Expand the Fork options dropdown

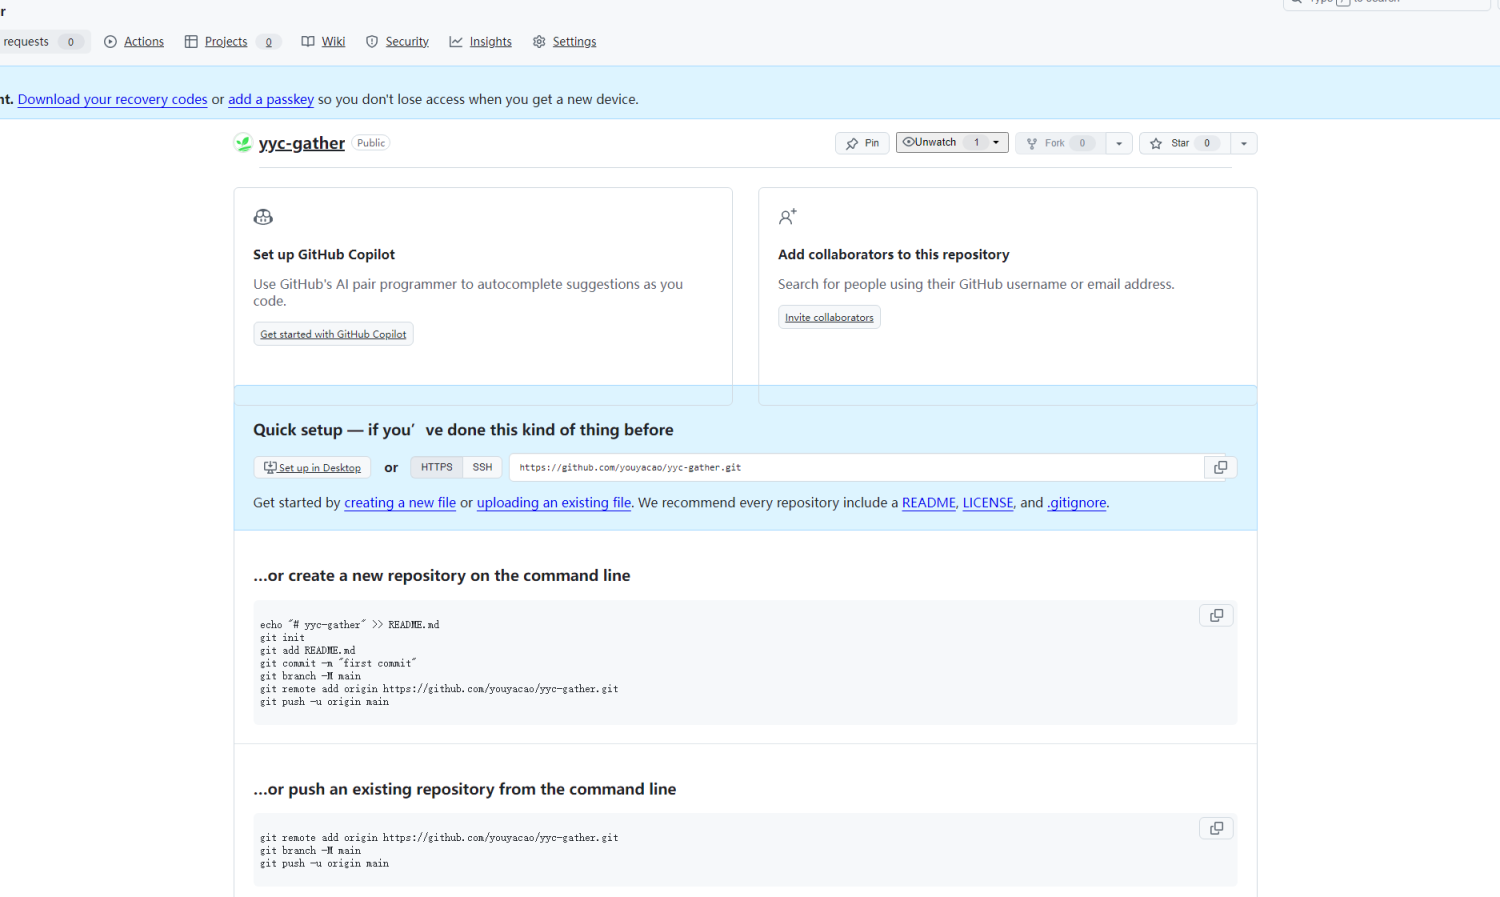(x=1118, y=143)
